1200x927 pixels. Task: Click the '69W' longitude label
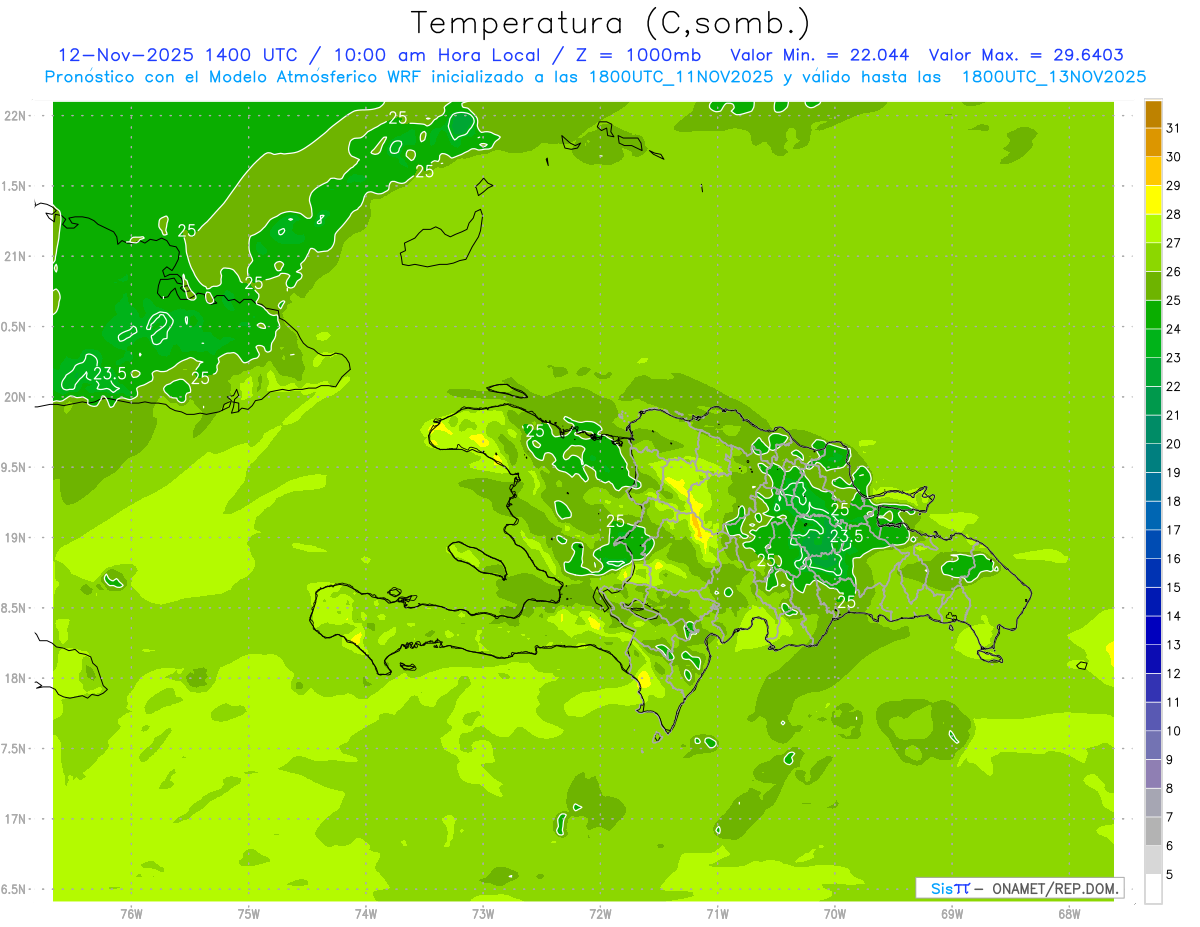pos(952,914)
